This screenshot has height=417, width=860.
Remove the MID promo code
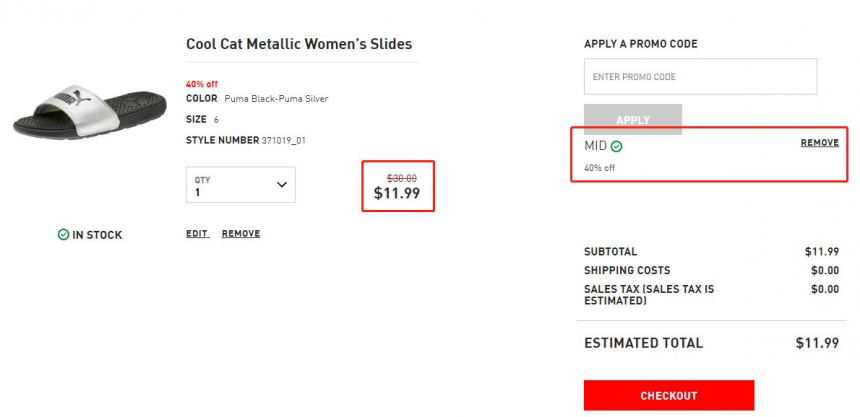pyautogui.click(x=819, y=143)
